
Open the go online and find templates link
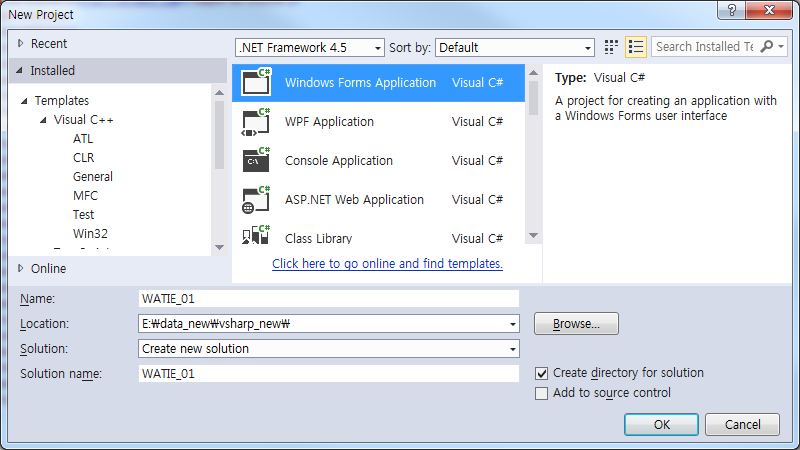point(387,264)
